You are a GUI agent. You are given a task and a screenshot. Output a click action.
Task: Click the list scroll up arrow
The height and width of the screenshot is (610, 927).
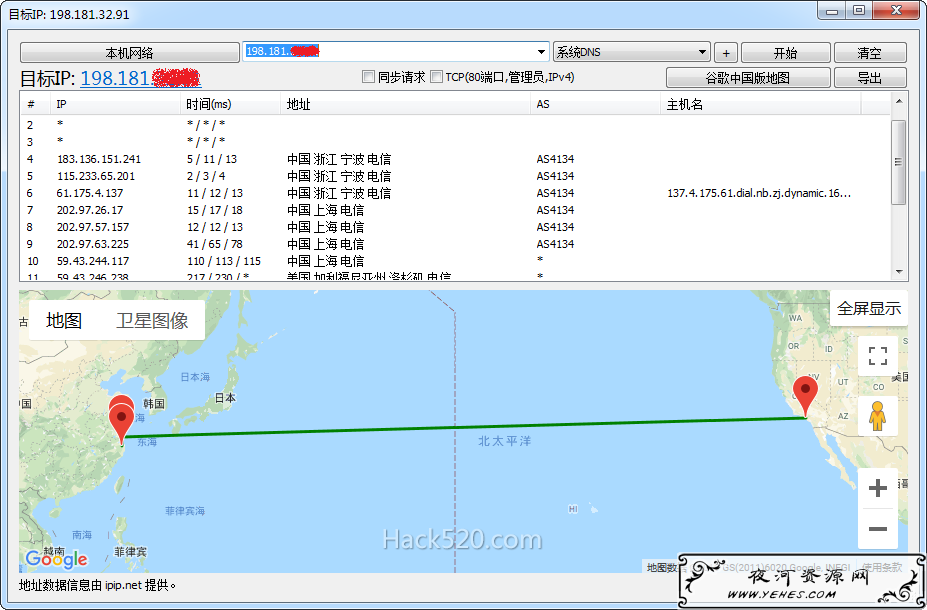tap(899, 101)
